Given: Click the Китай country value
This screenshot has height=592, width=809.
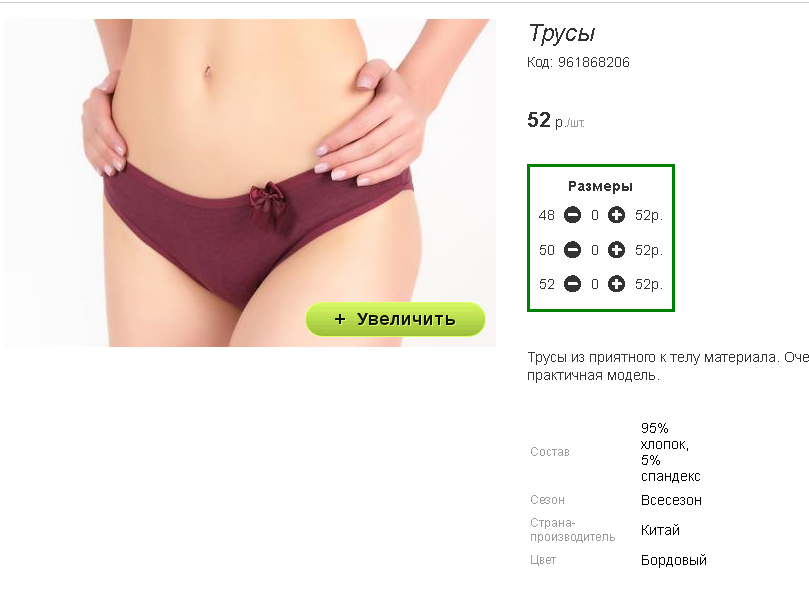Looking at the screenshot, I should click(x=660, y=530).
